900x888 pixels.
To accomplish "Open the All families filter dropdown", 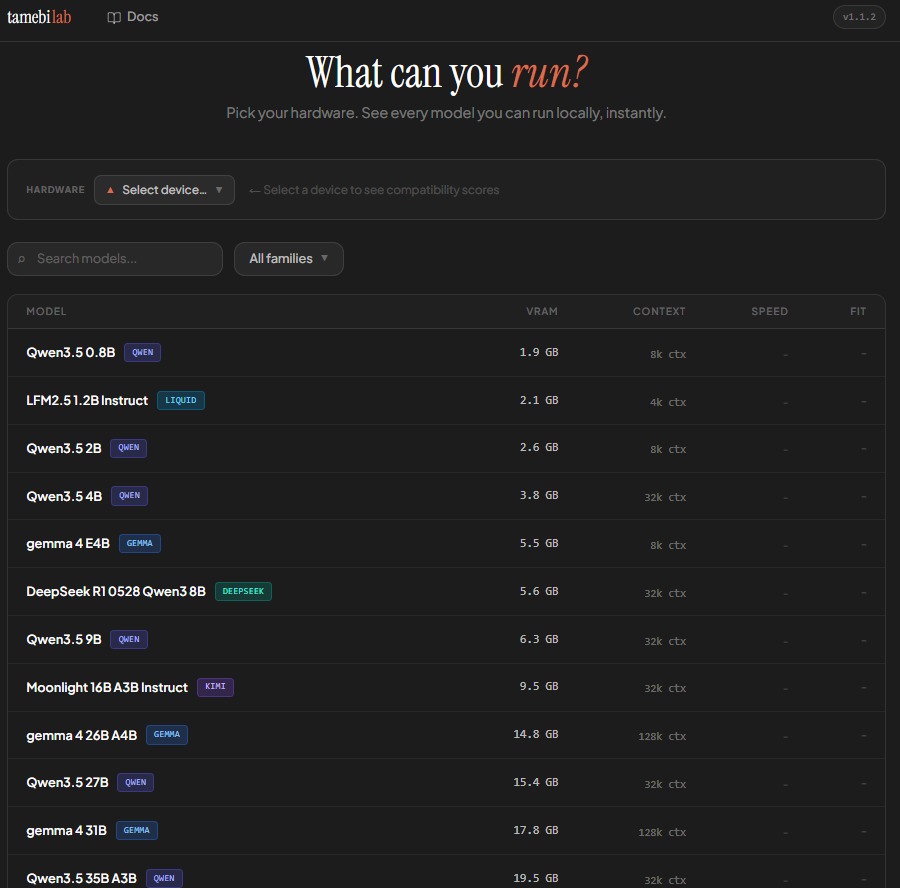I will 289,259.
